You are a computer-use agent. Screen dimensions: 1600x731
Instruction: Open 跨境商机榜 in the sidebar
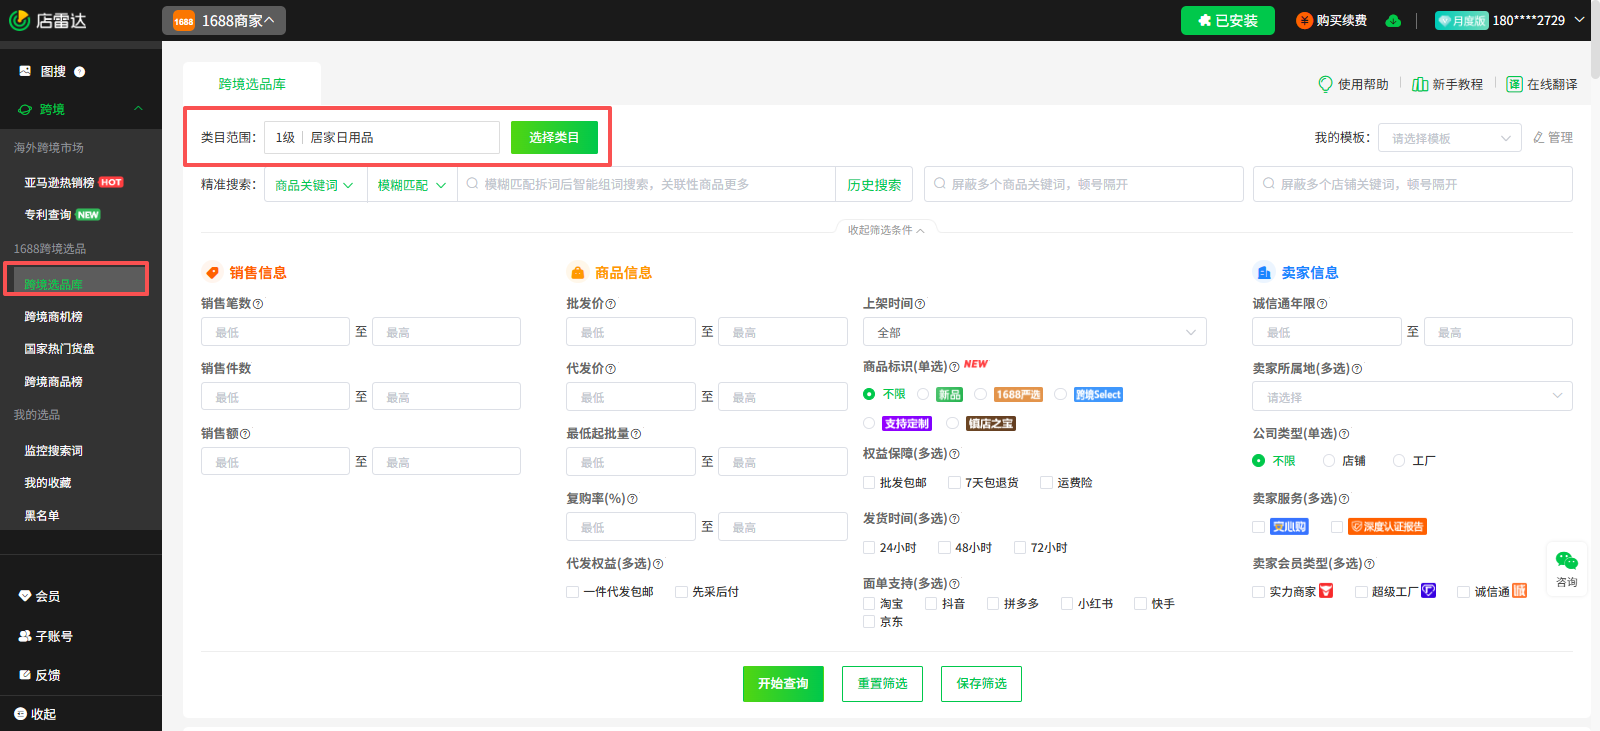click(x=54, y=317)
